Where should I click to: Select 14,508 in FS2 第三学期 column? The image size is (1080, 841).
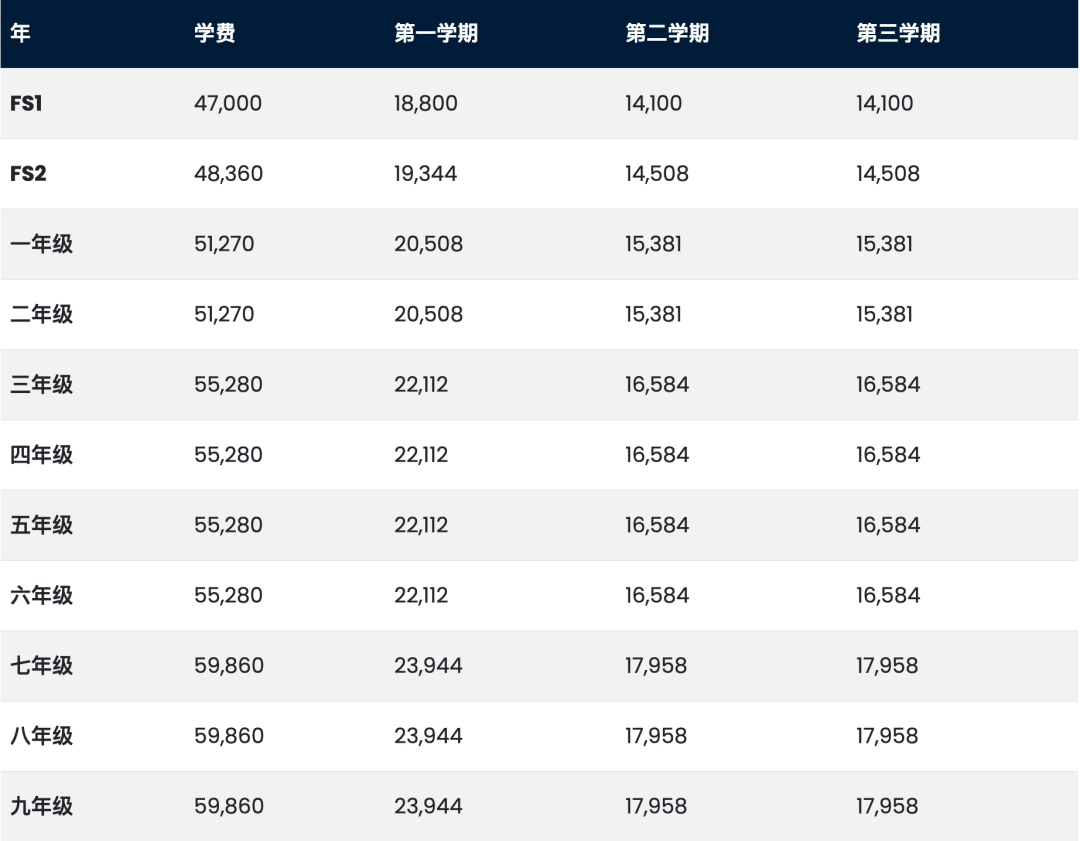(x=887, y=174)
